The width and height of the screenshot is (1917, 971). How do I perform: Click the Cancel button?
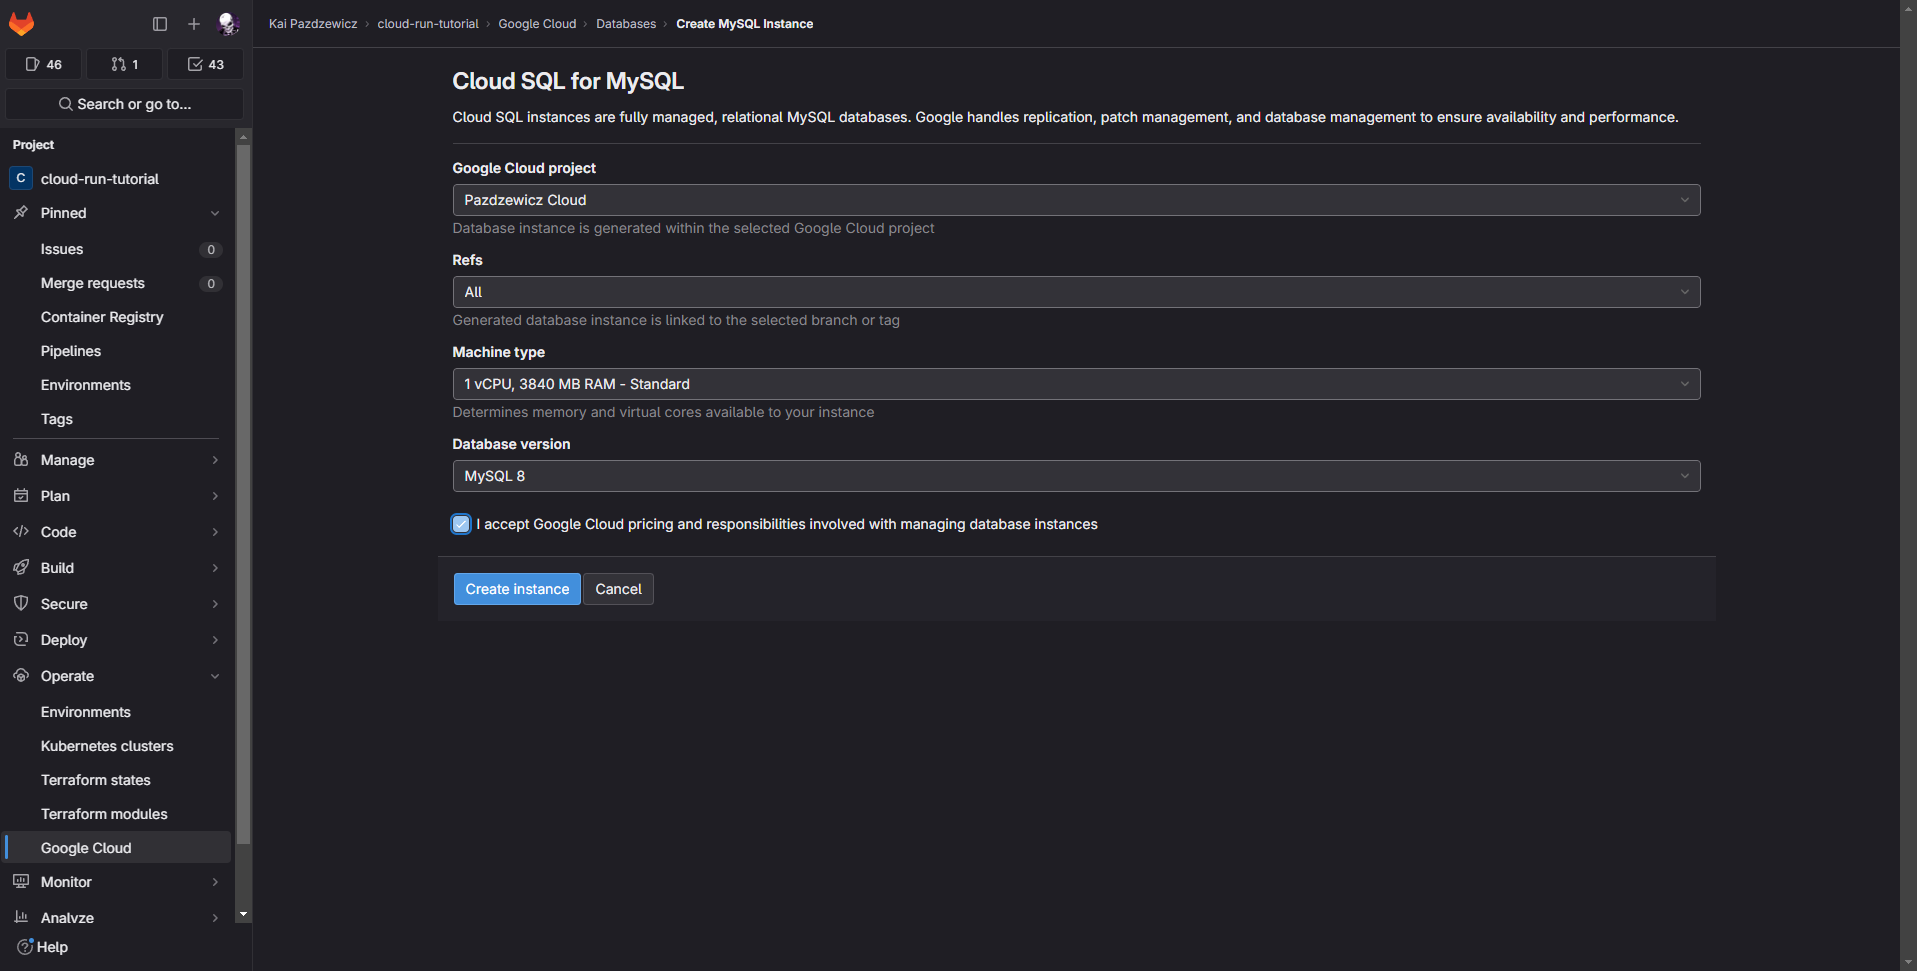(618, 589)
